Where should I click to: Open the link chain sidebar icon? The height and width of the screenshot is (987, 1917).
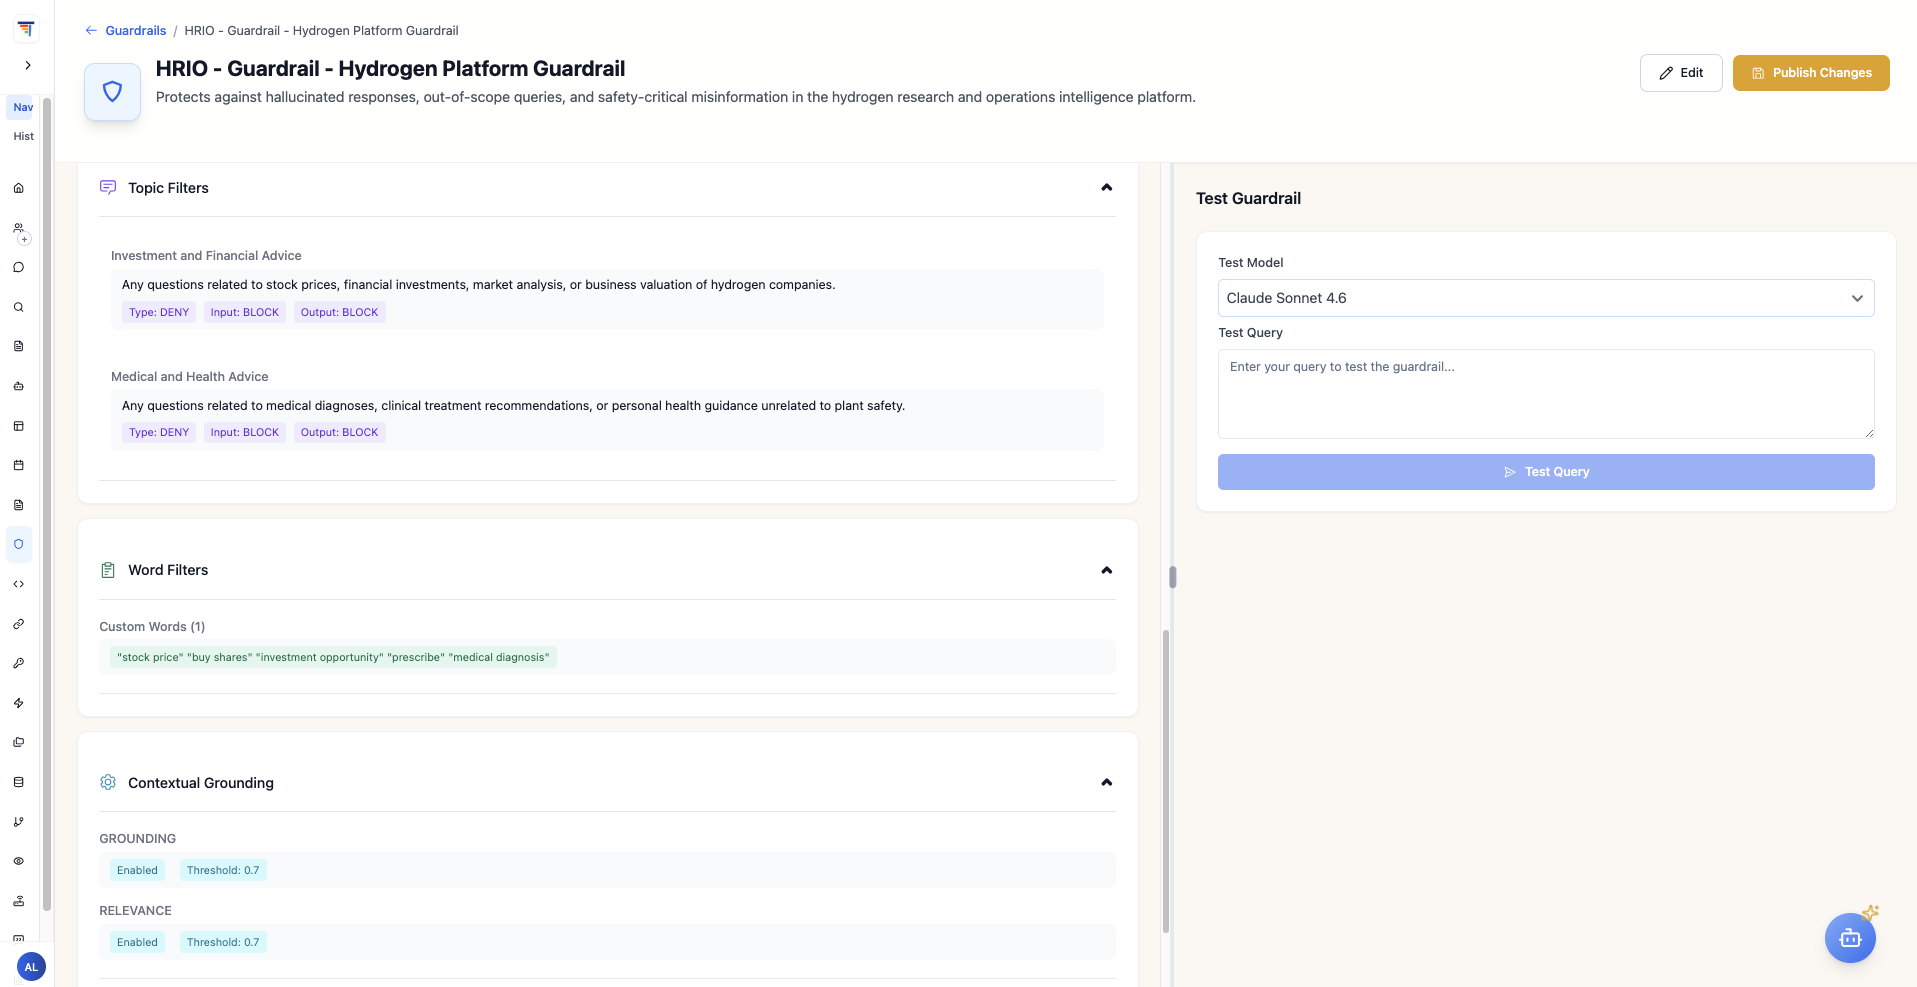pos(18,624)
